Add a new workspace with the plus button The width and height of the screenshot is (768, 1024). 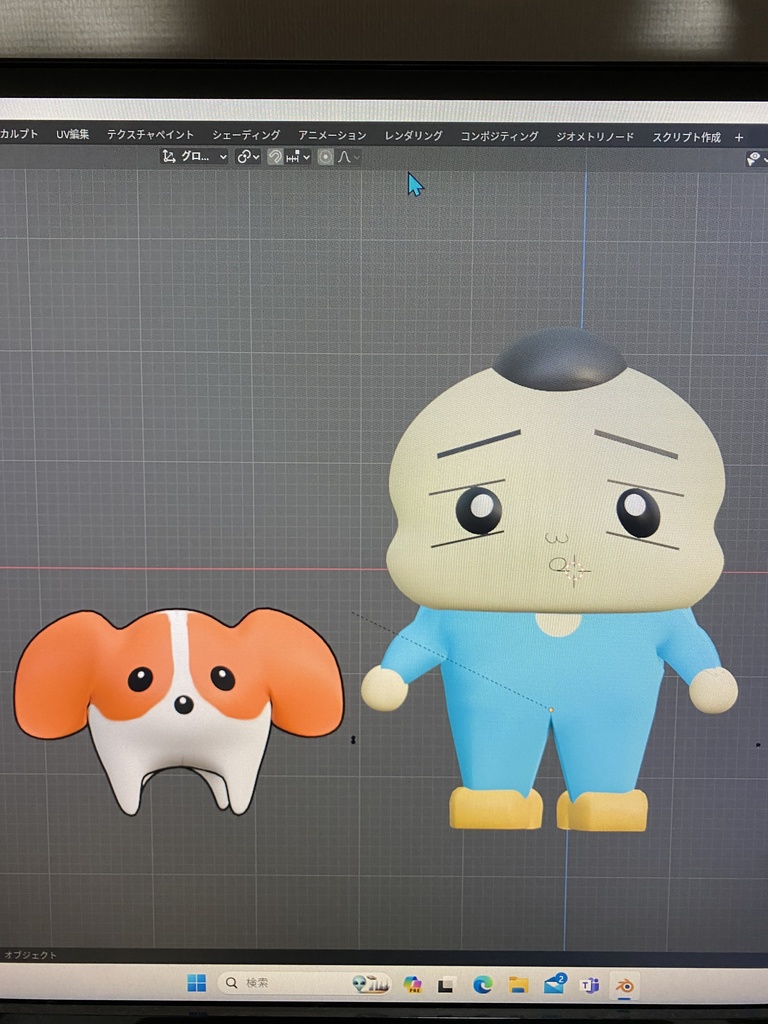pyautogui.click(x=739, y=137)
